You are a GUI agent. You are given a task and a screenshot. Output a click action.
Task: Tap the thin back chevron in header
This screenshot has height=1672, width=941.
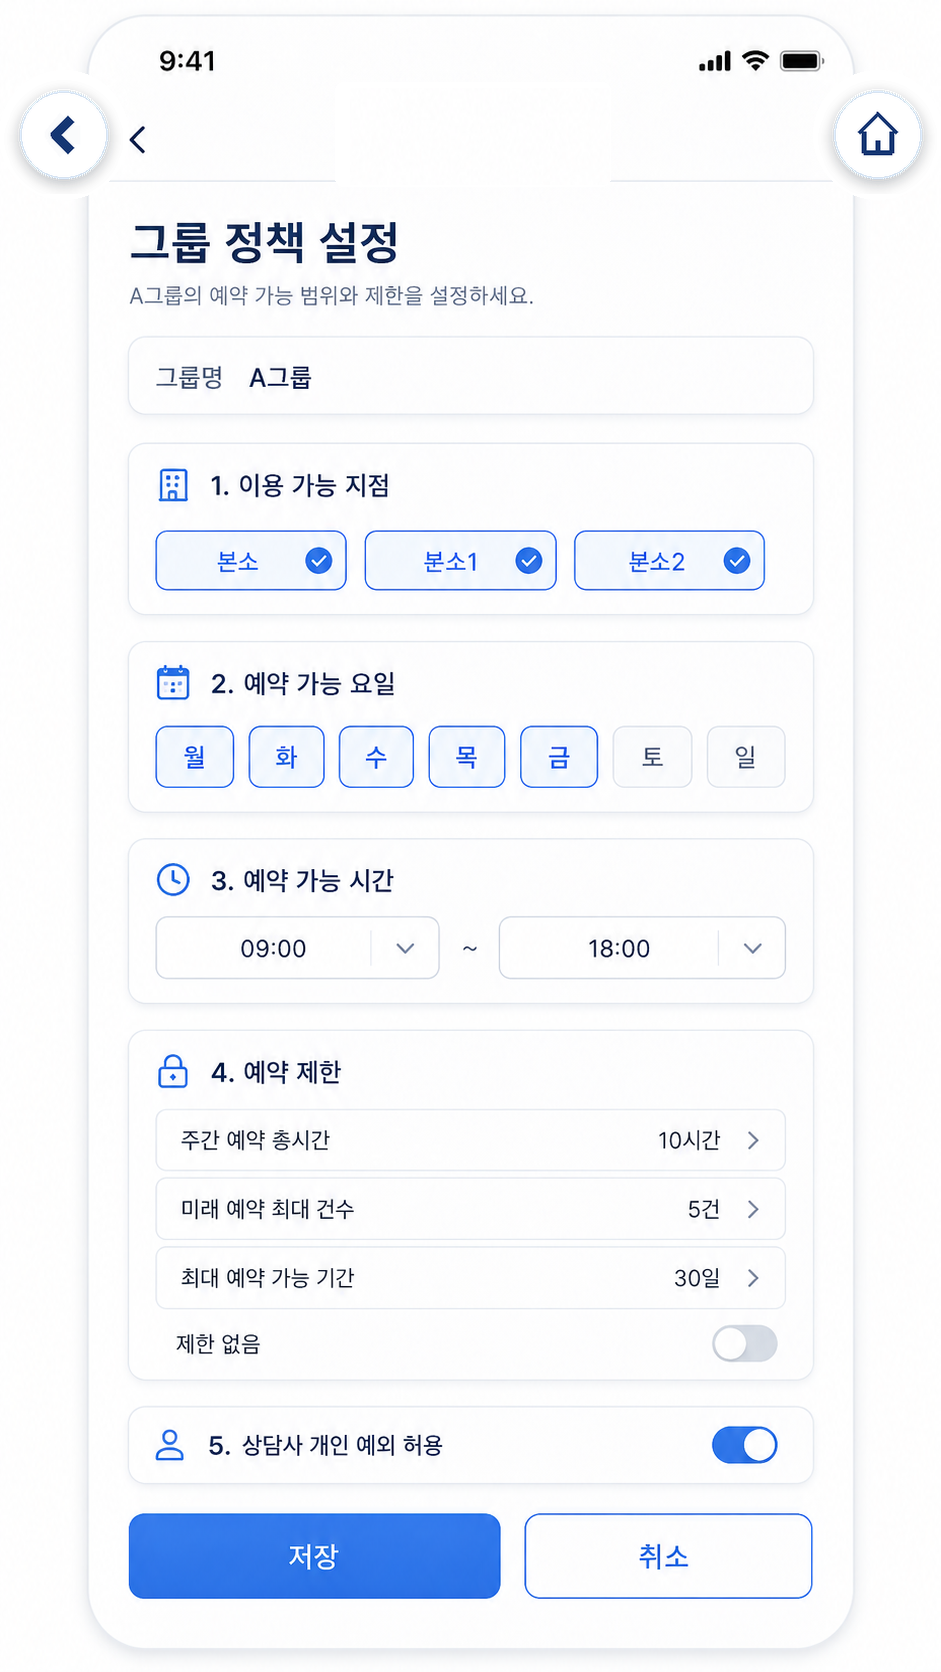(138, 140)
